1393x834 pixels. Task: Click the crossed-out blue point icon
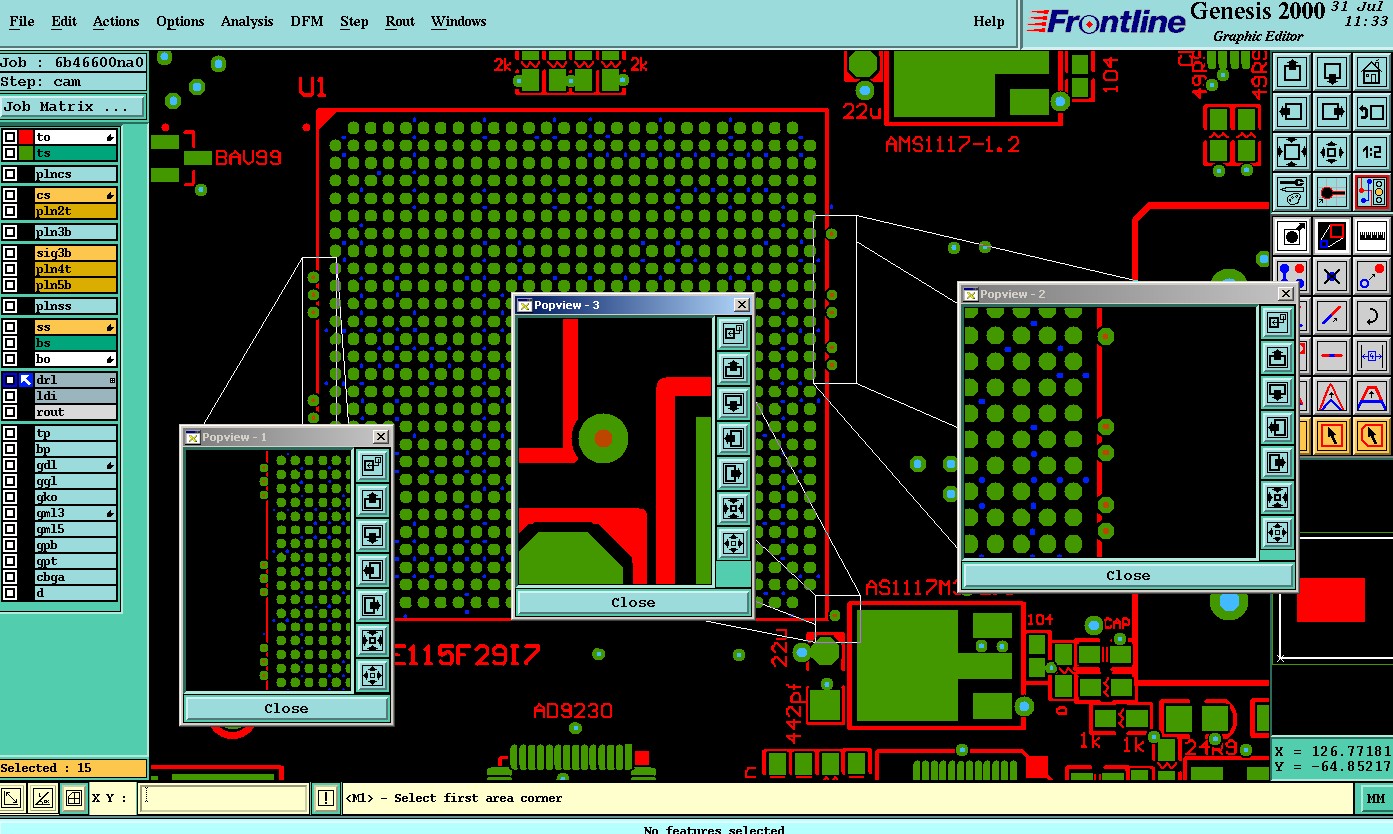pyautogui.click(x=1332, y=276)
